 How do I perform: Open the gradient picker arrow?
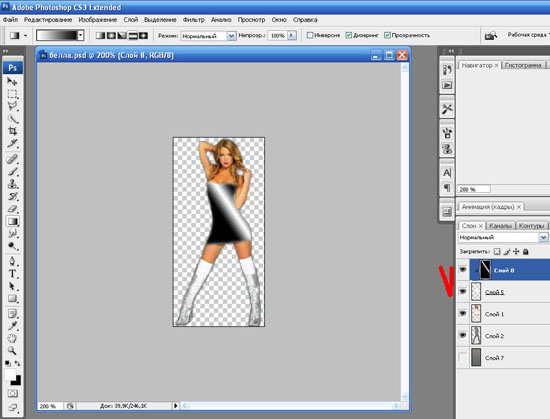point(81,35)
